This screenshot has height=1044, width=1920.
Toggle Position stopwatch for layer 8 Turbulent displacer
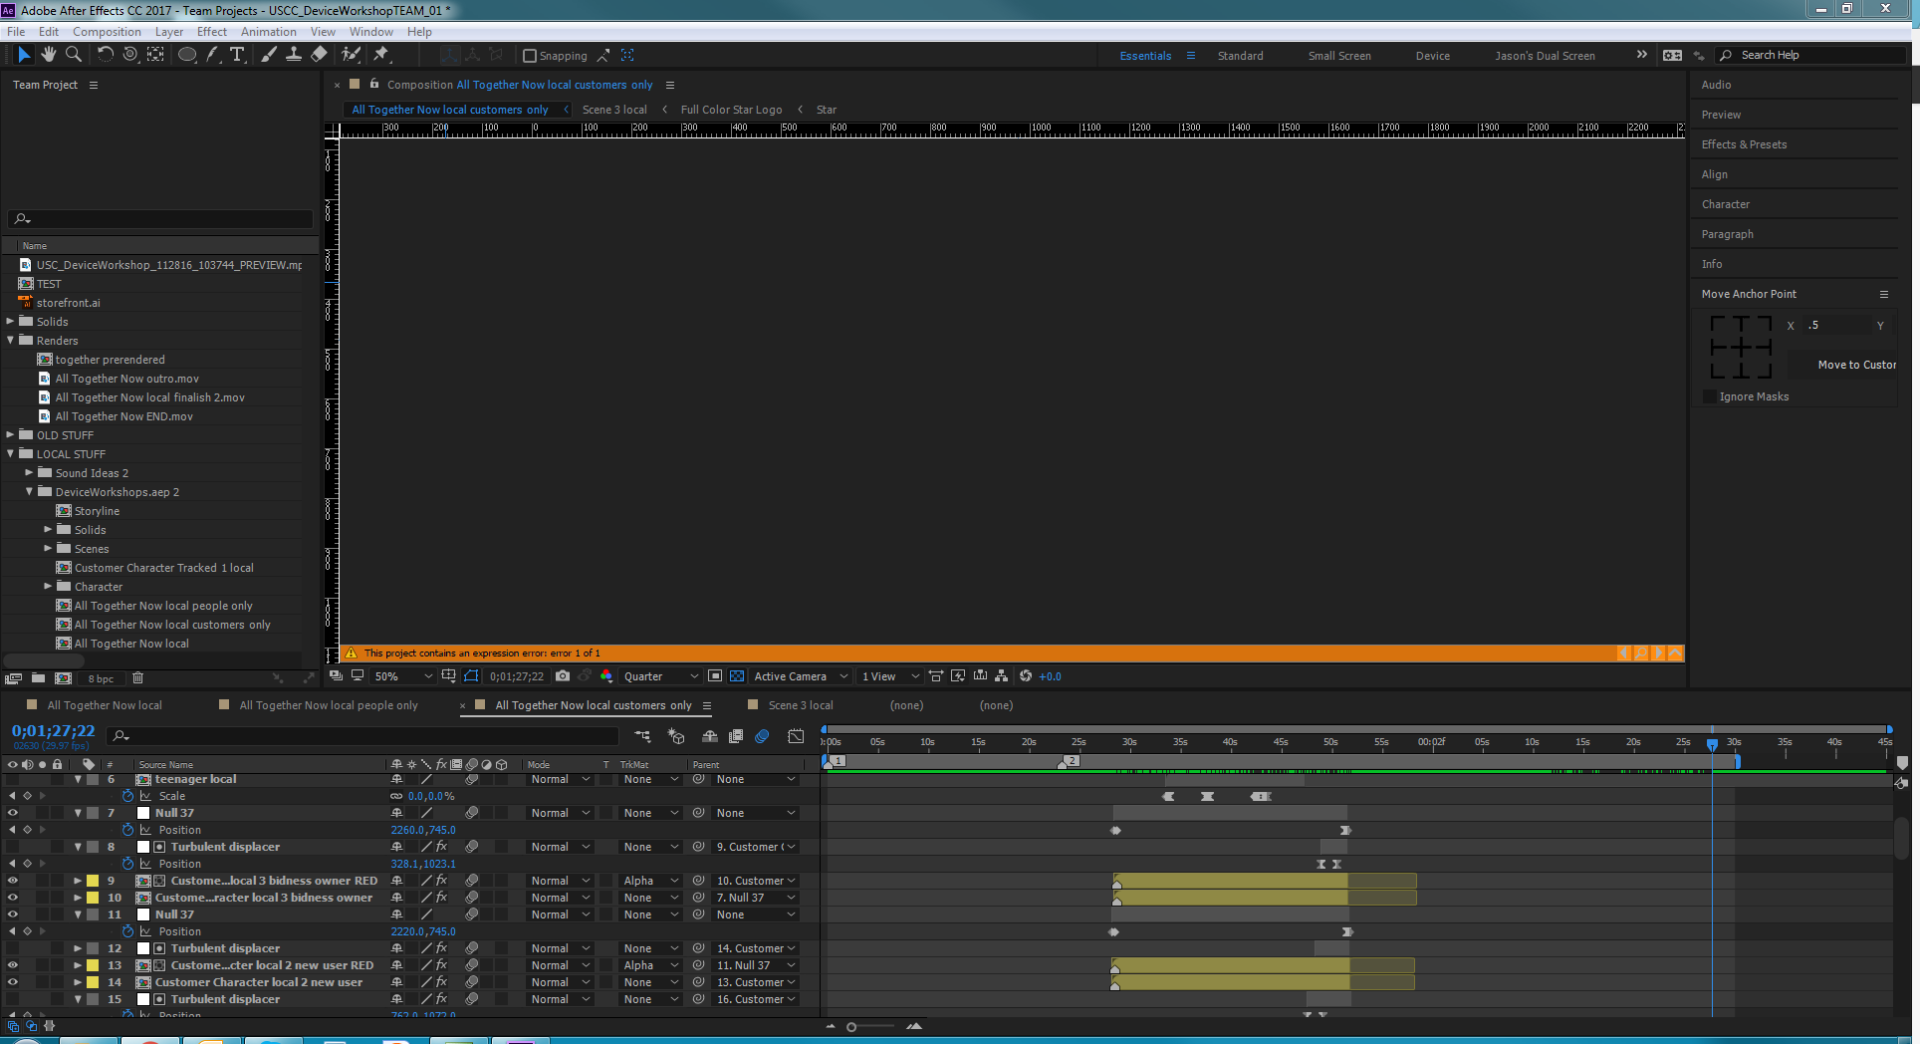(x=128, y=864)
